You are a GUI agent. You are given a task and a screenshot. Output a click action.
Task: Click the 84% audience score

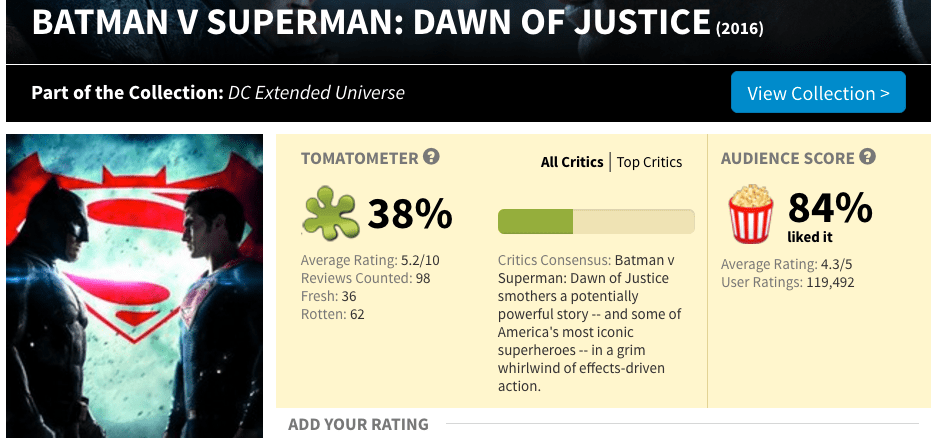point(830,208)
